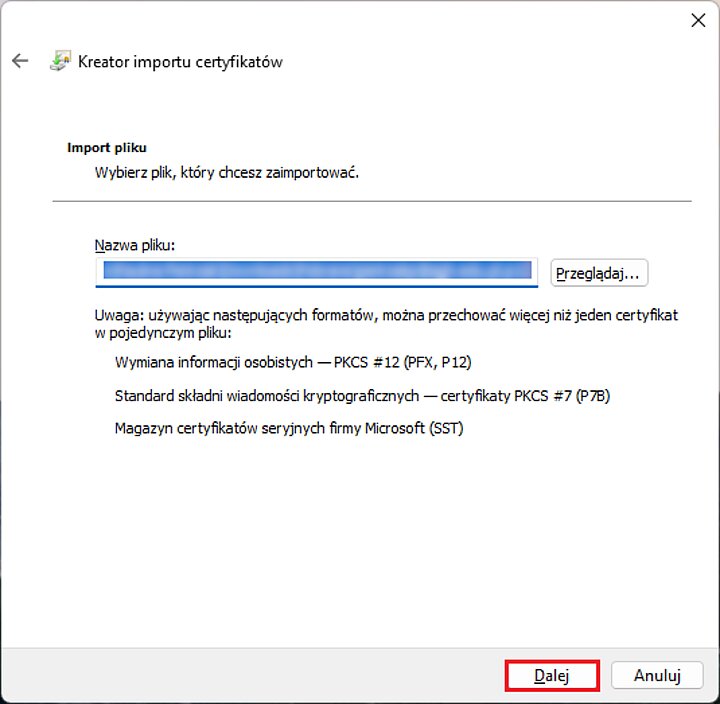Image resolution: width=720 pixels, height=704 pixels.
Task: Click the Nazwa pliku file path field
Action: point(316,272)
